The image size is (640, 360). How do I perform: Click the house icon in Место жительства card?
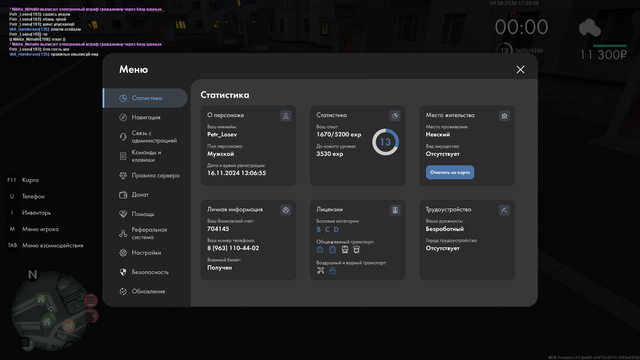pos(504,116)
